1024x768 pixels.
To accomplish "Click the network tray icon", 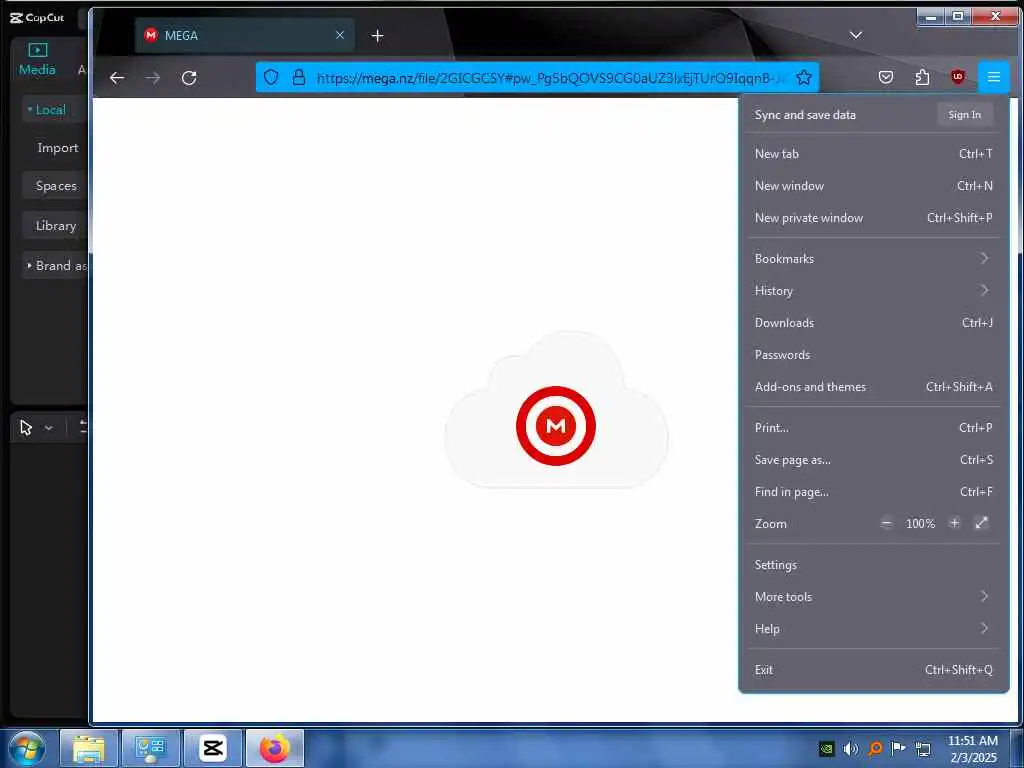I will [x=923, y=749].
